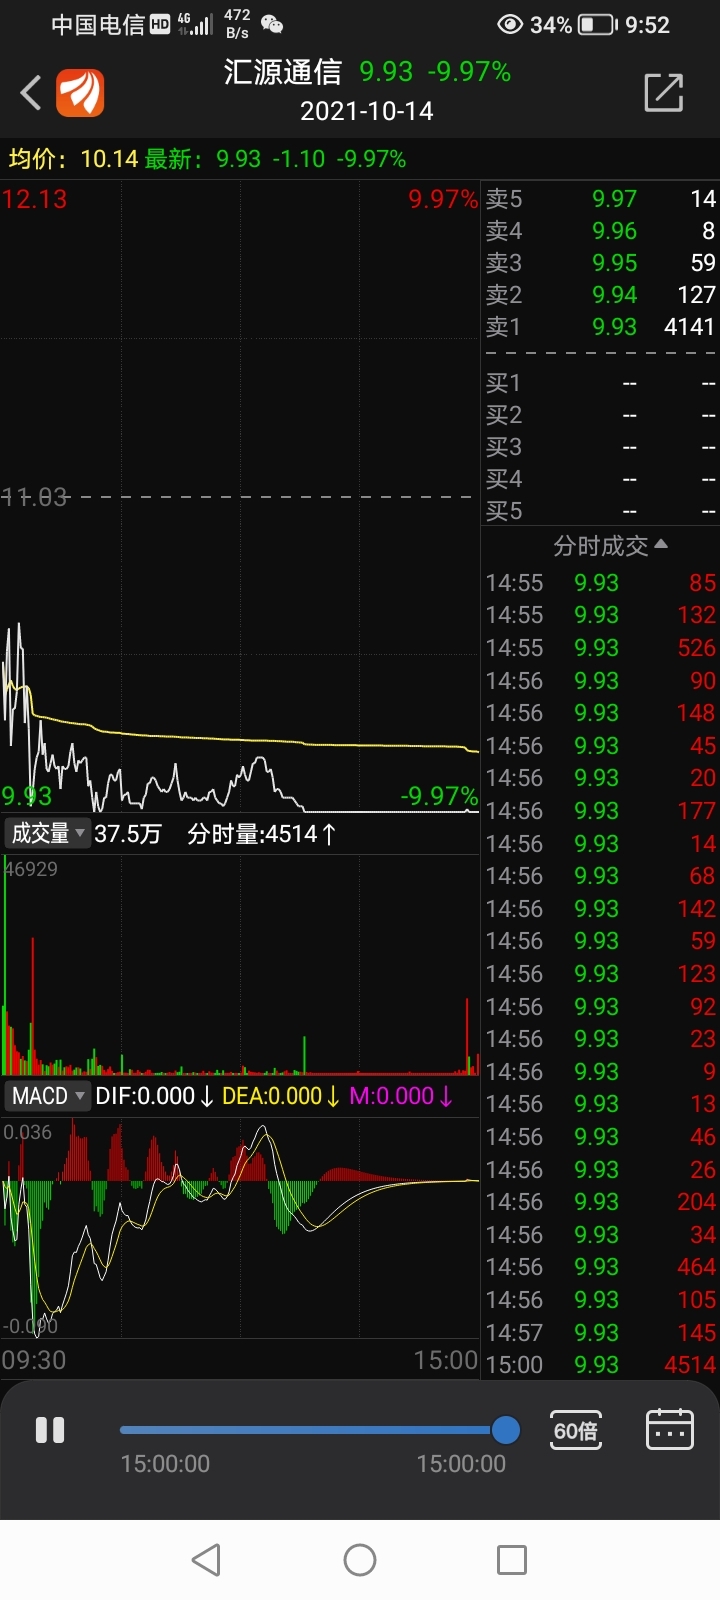Screen dimensions: 720x1600
Task: Tap the eye comfort status icon
Action: tap(510, 24)
